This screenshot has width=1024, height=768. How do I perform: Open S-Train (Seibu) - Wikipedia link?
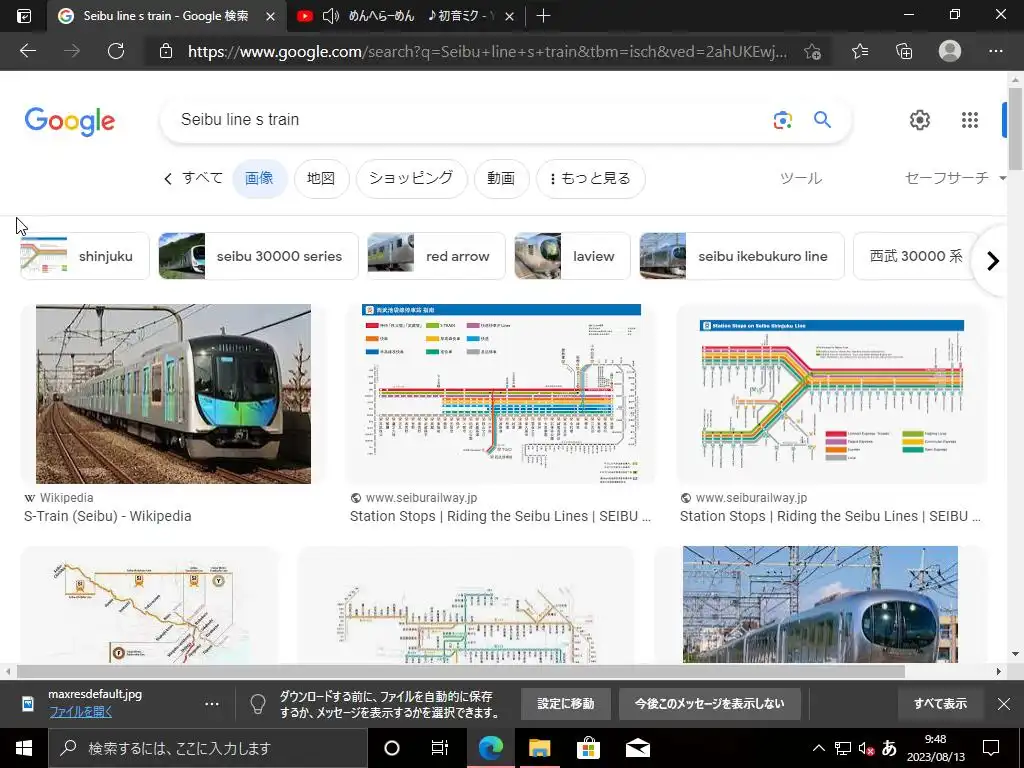pyautogui.click(x=108, y=516)
